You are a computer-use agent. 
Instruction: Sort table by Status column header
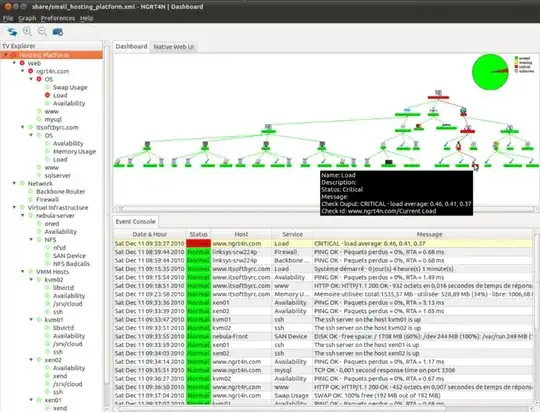198,234
